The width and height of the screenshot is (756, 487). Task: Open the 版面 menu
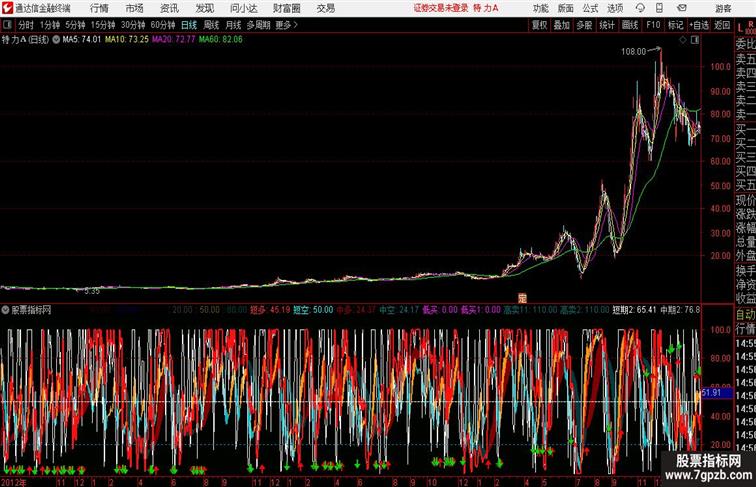[x=566, y=8]
